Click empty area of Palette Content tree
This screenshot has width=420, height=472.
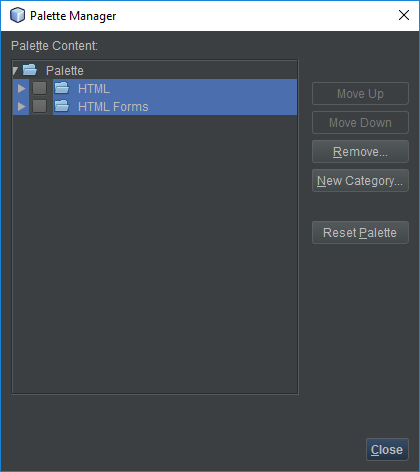pyautogui.click(x=155, y=253)
